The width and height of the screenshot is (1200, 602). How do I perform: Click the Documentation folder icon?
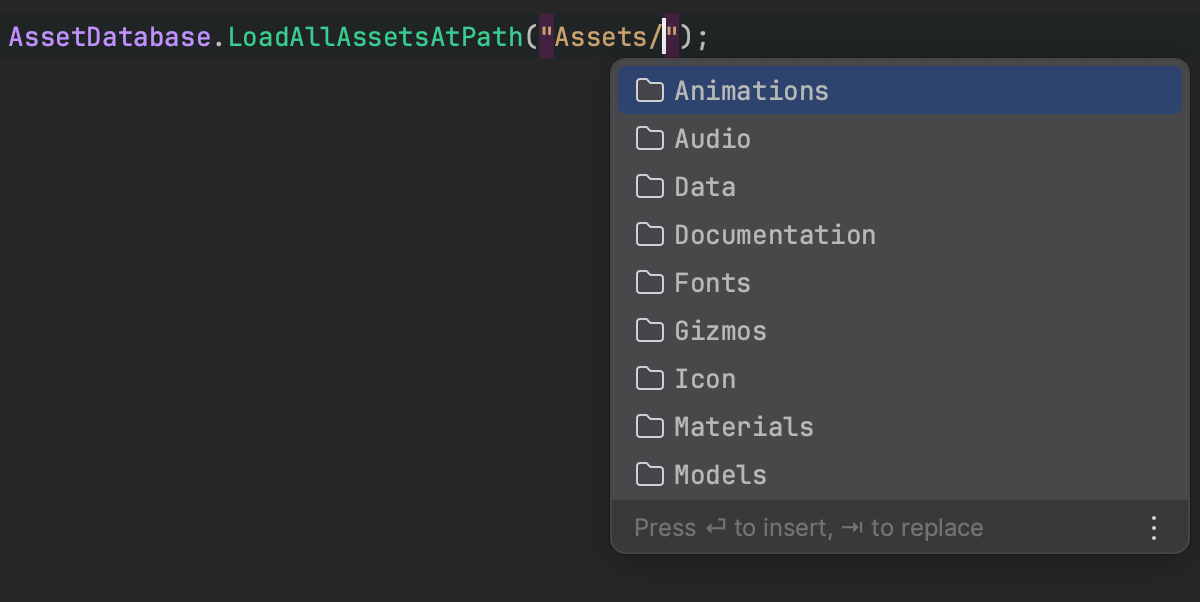tap(650, 235)
